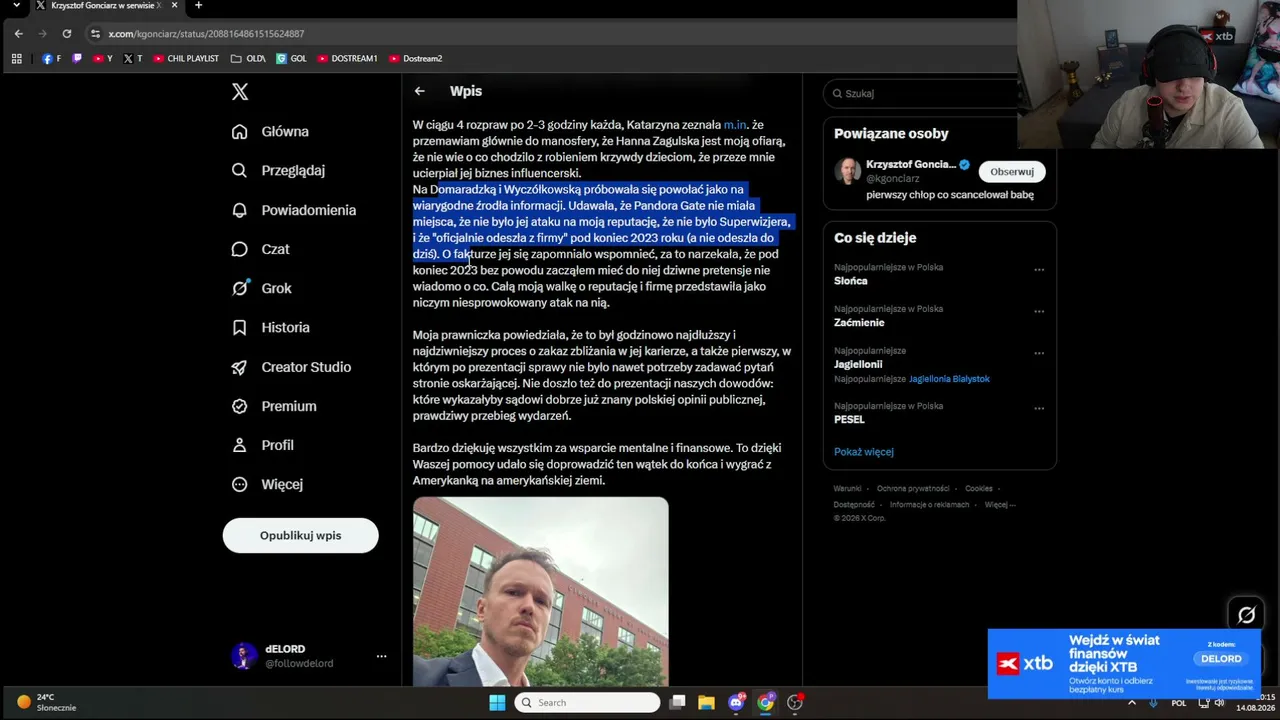Open the Słońca trending topic
Viewport: 1280px width, 720px height.
coord(851,281)
